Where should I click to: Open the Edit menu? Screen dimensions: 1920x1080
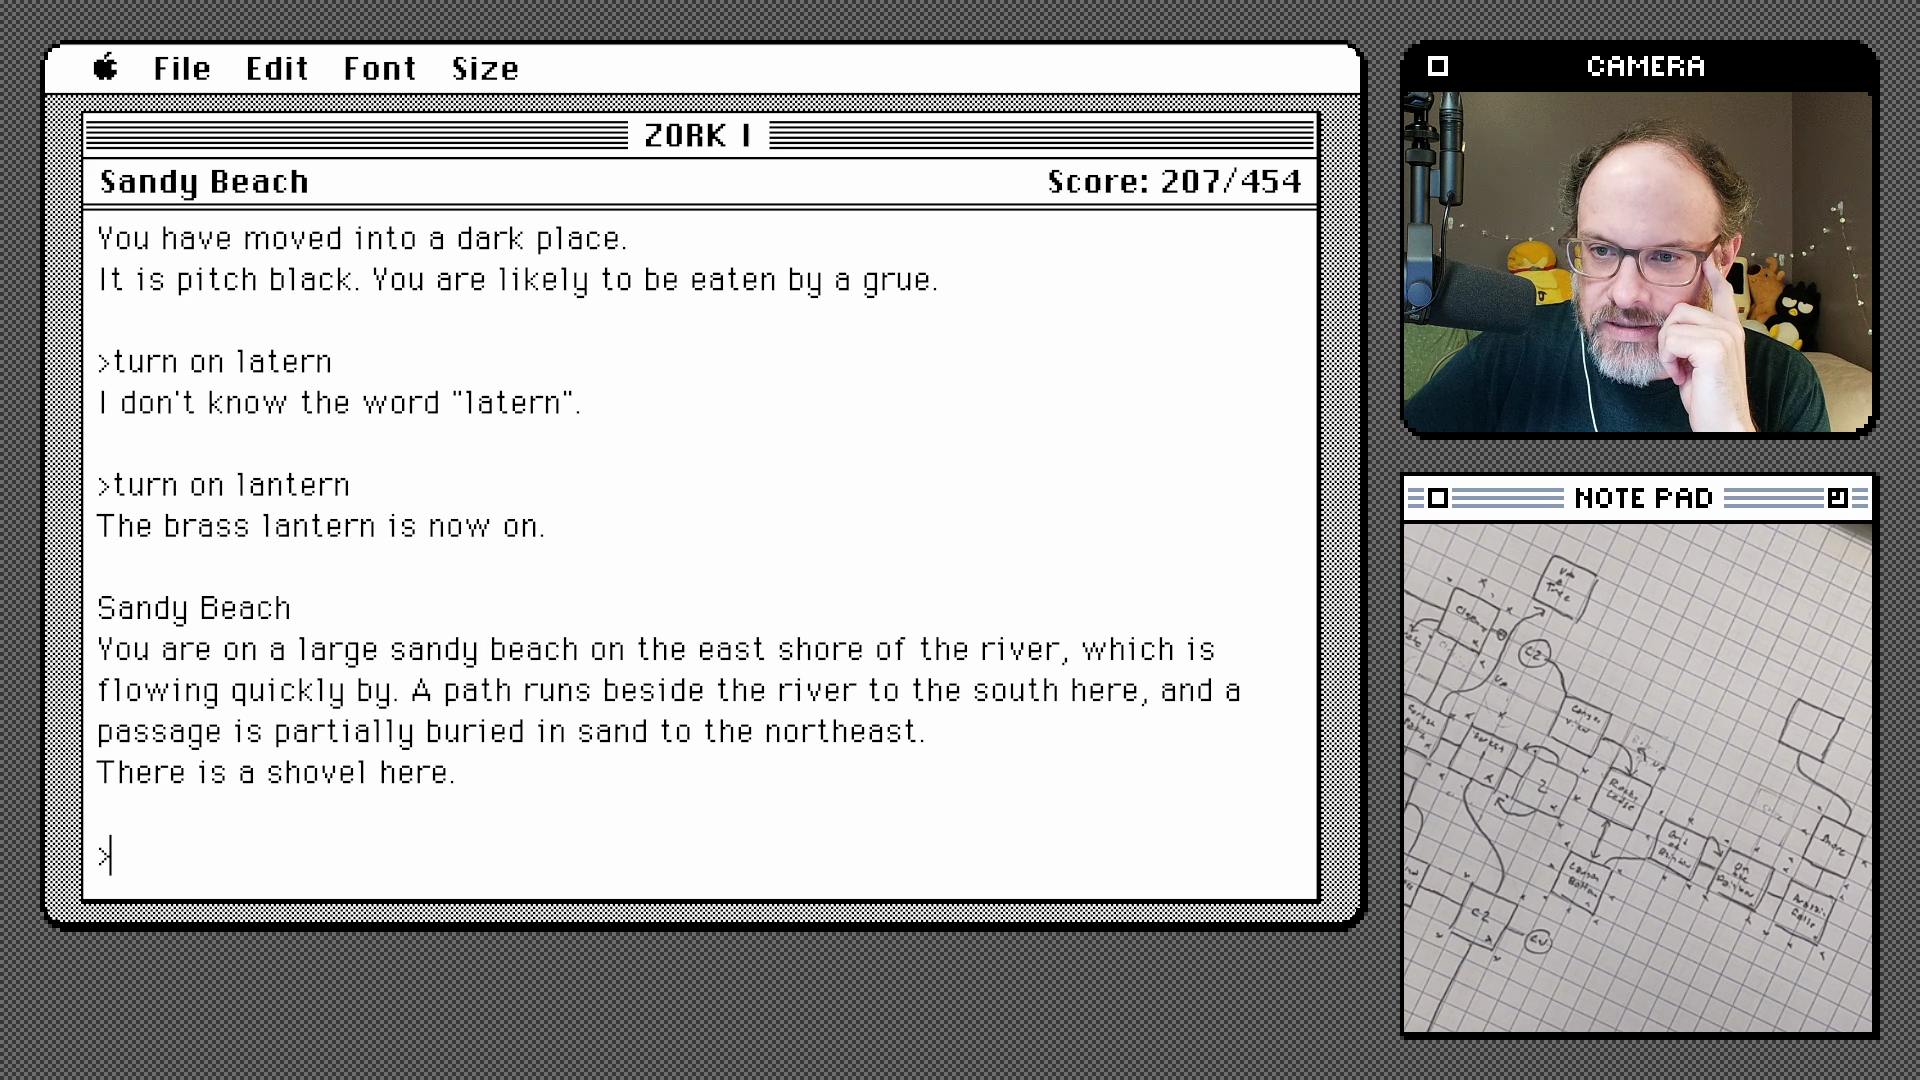277,69
